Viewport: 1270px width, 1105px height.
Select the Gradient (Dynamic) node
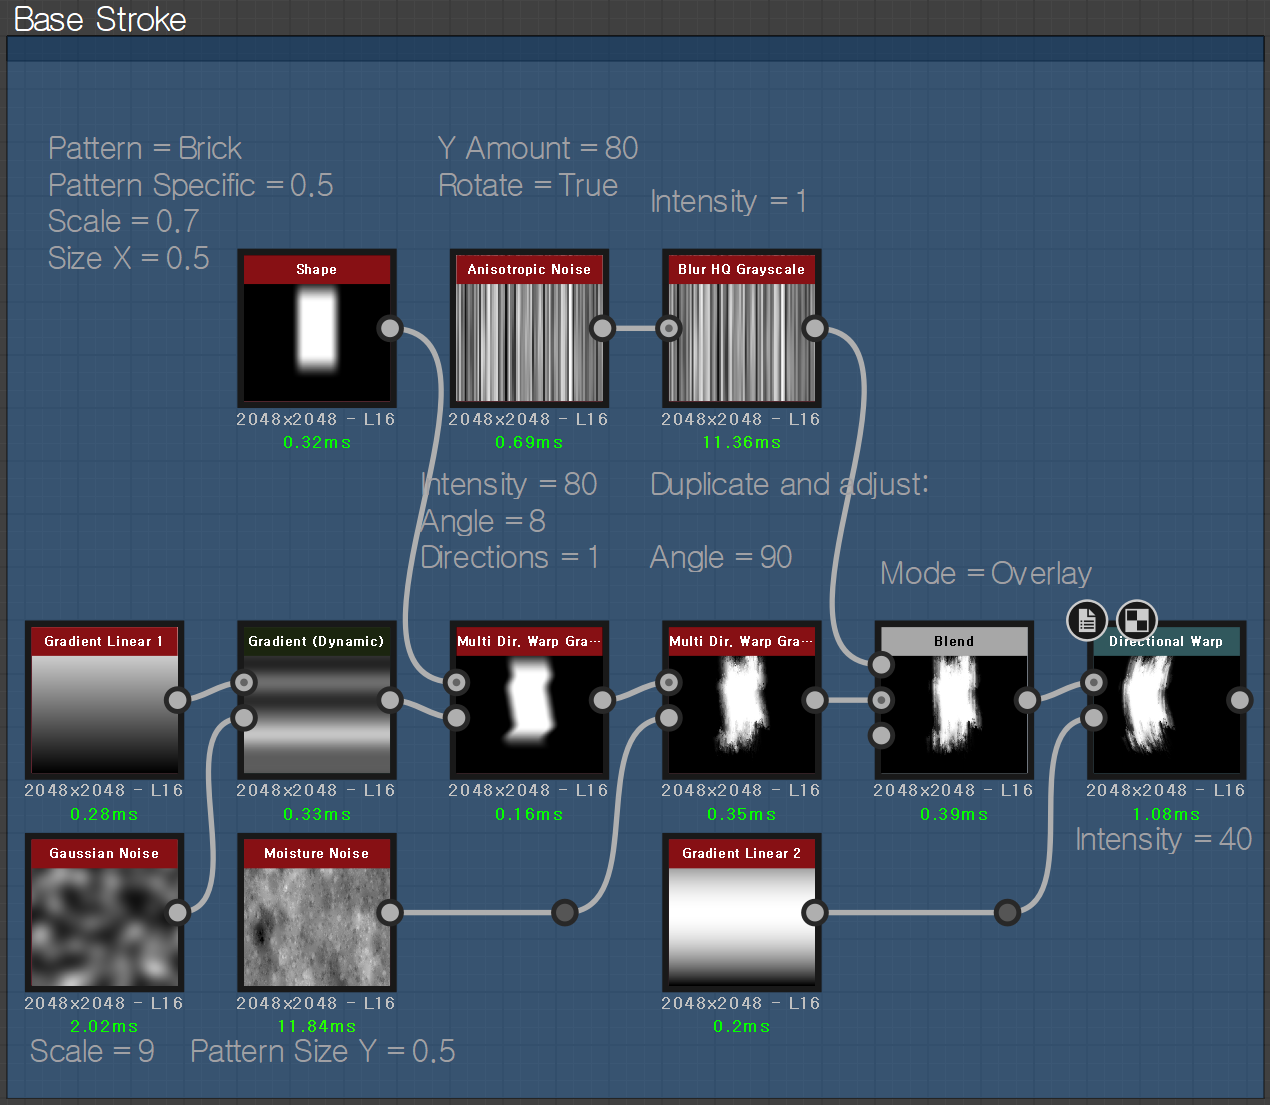click(x=317, y=700)
